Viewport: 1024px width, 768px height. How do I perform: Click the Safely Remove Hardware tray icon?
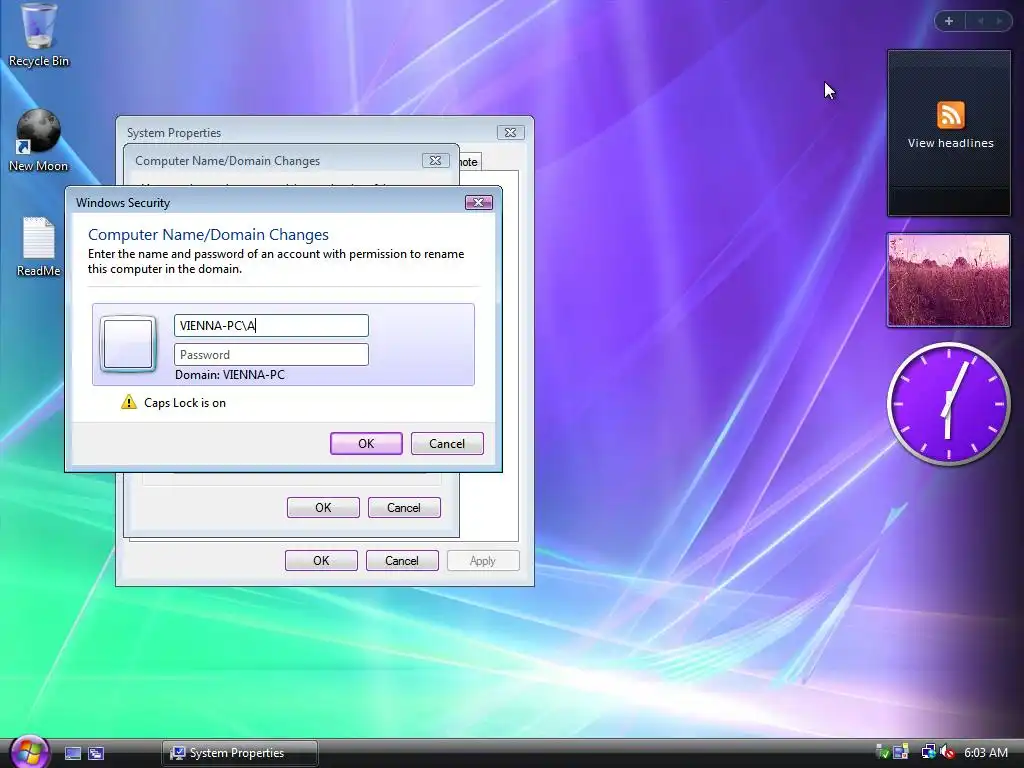pyautogui.click(x=882, y=752)
